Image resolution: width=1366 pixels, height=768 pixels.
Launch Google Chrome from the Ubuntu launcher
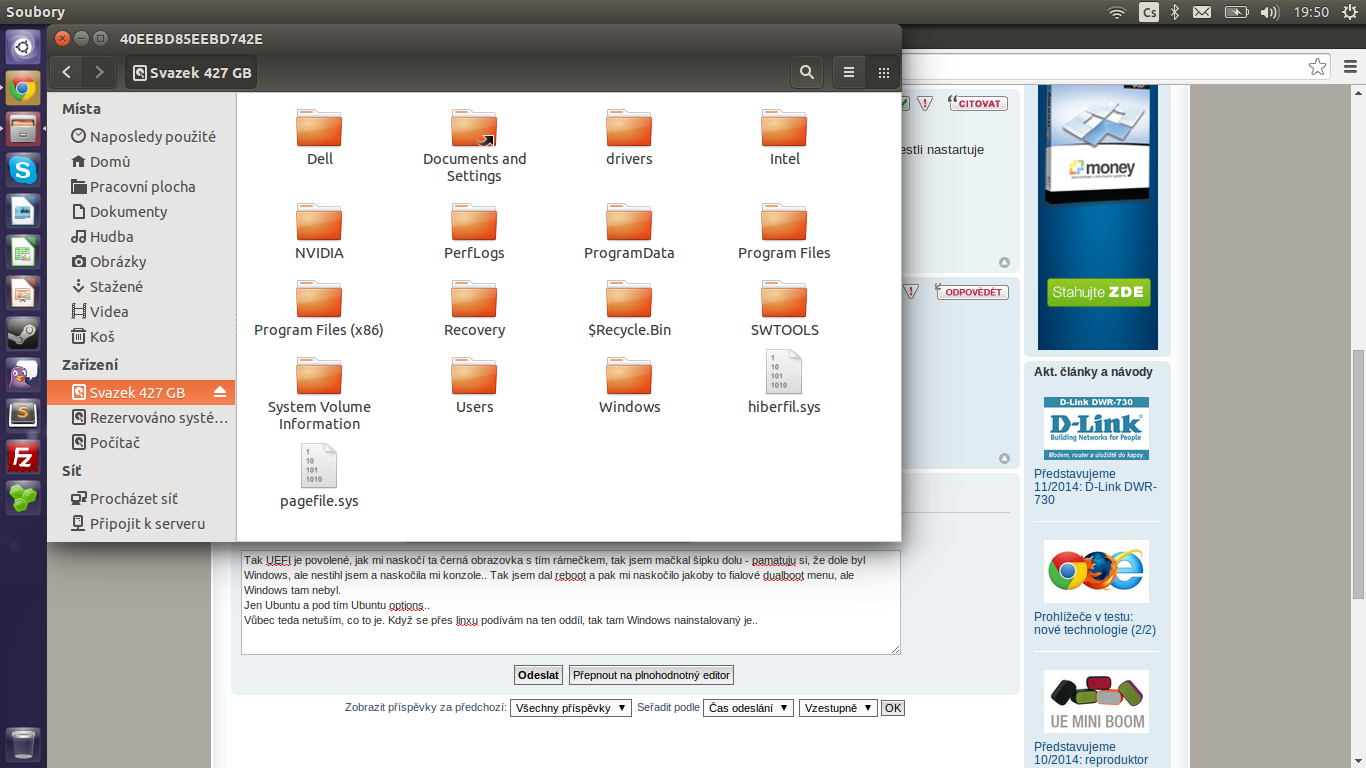(x=23, y=88)
